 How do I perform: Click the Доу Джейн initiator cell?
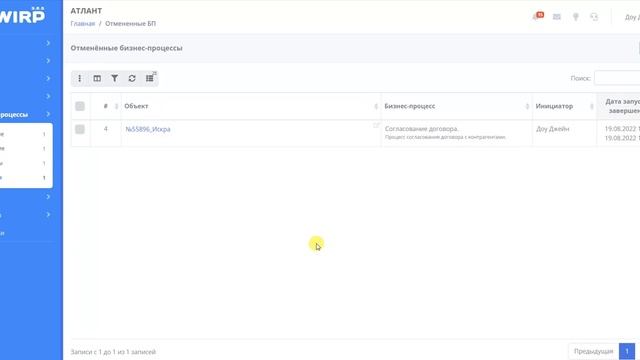[553, 129]
